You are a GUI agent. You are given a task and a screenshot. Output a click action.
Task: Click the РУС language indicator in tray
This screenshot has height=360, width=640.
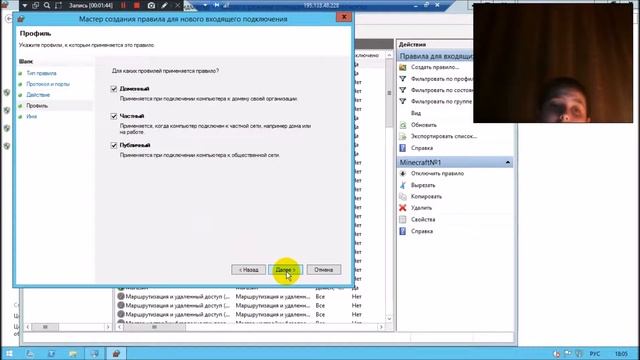click(x=595, y=353)
